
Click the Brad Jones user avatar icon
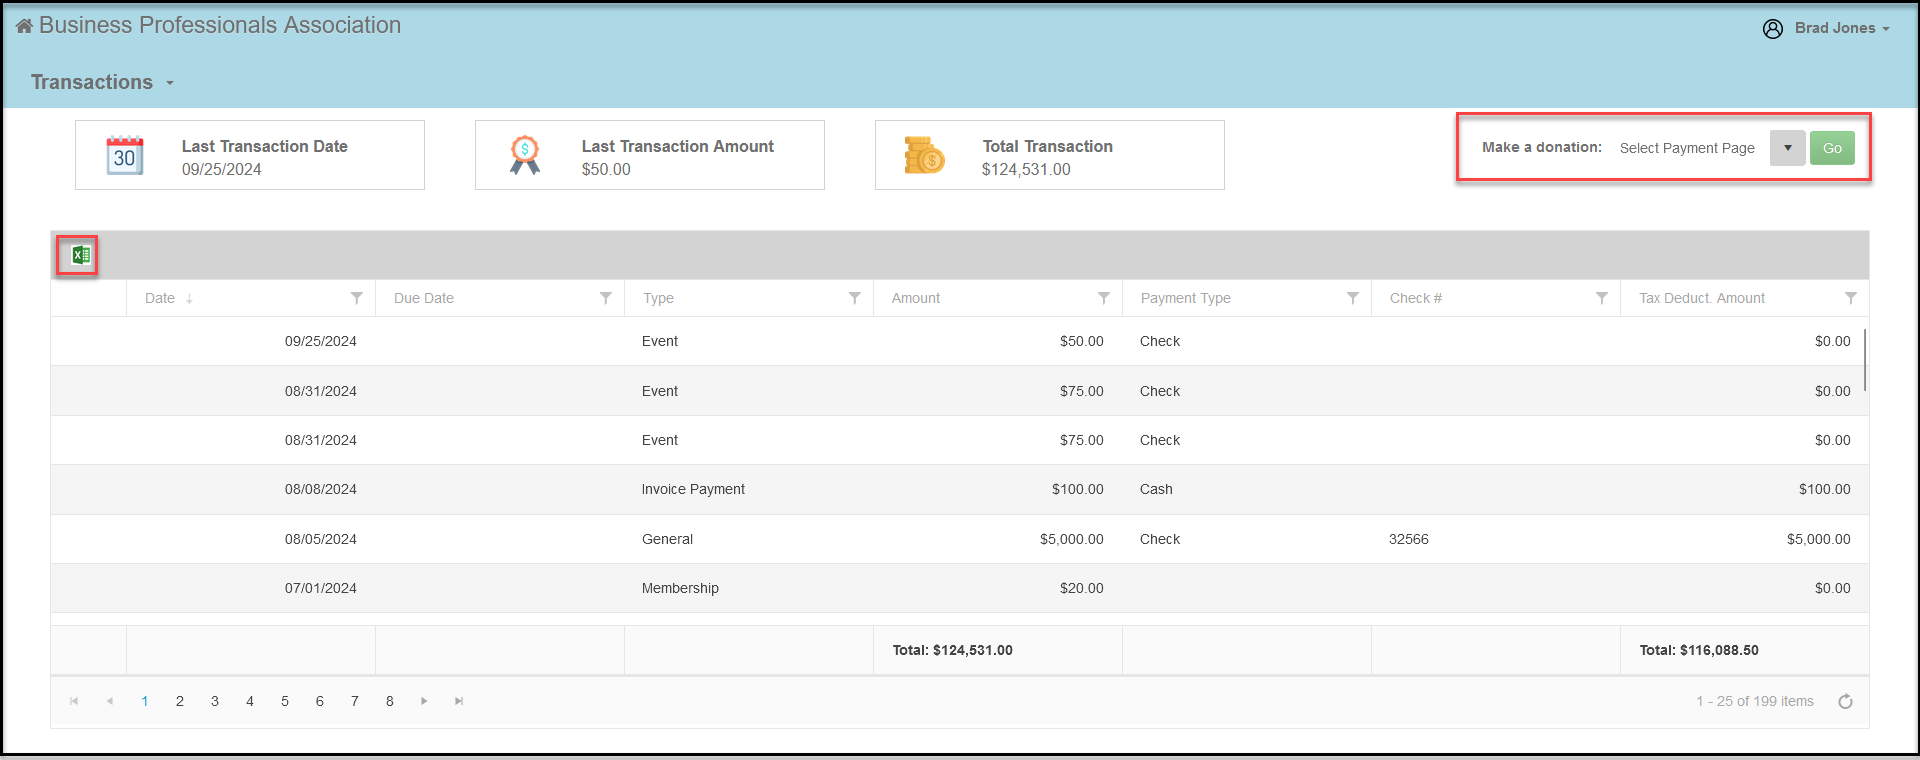pos(1773,29)
